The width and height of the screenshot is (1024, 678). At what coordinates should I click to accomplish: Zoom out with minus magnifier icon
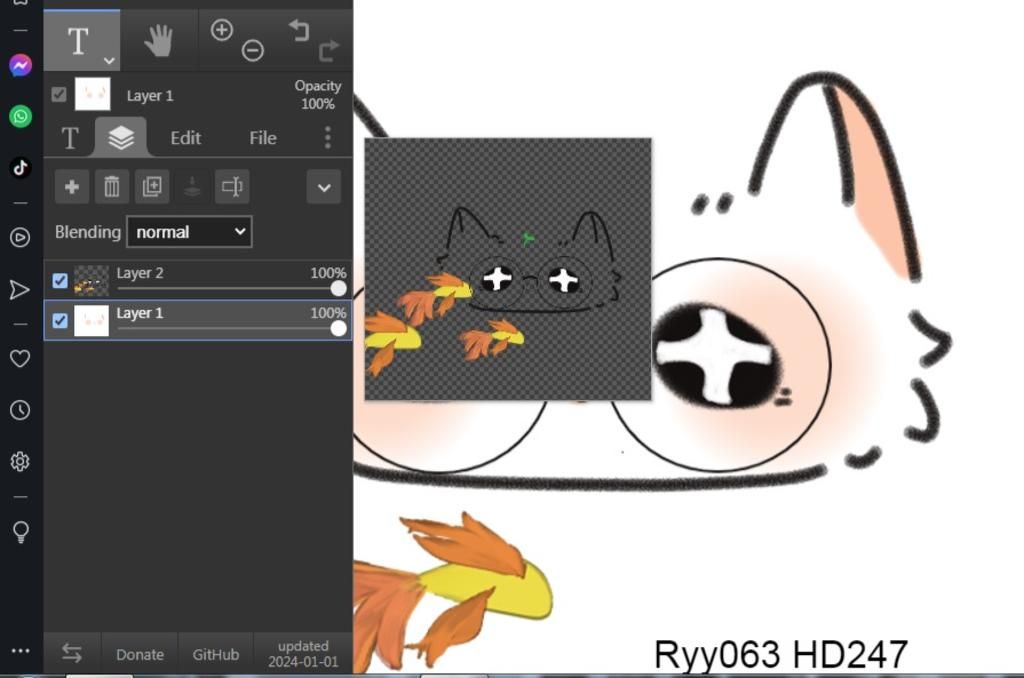coord(253,50)
